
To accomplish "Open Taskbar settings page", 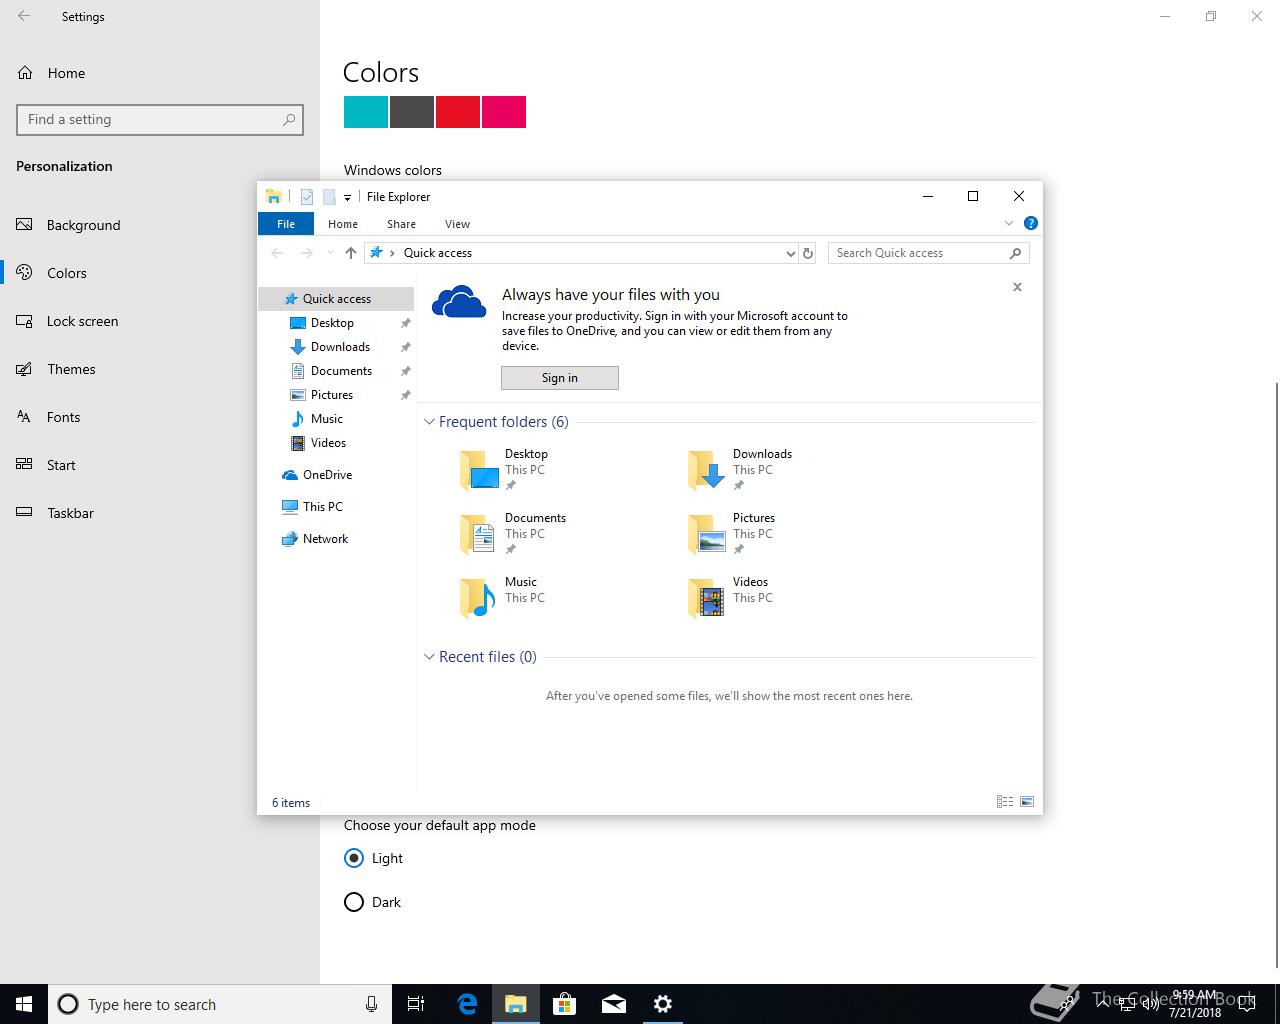I will 160,513.
